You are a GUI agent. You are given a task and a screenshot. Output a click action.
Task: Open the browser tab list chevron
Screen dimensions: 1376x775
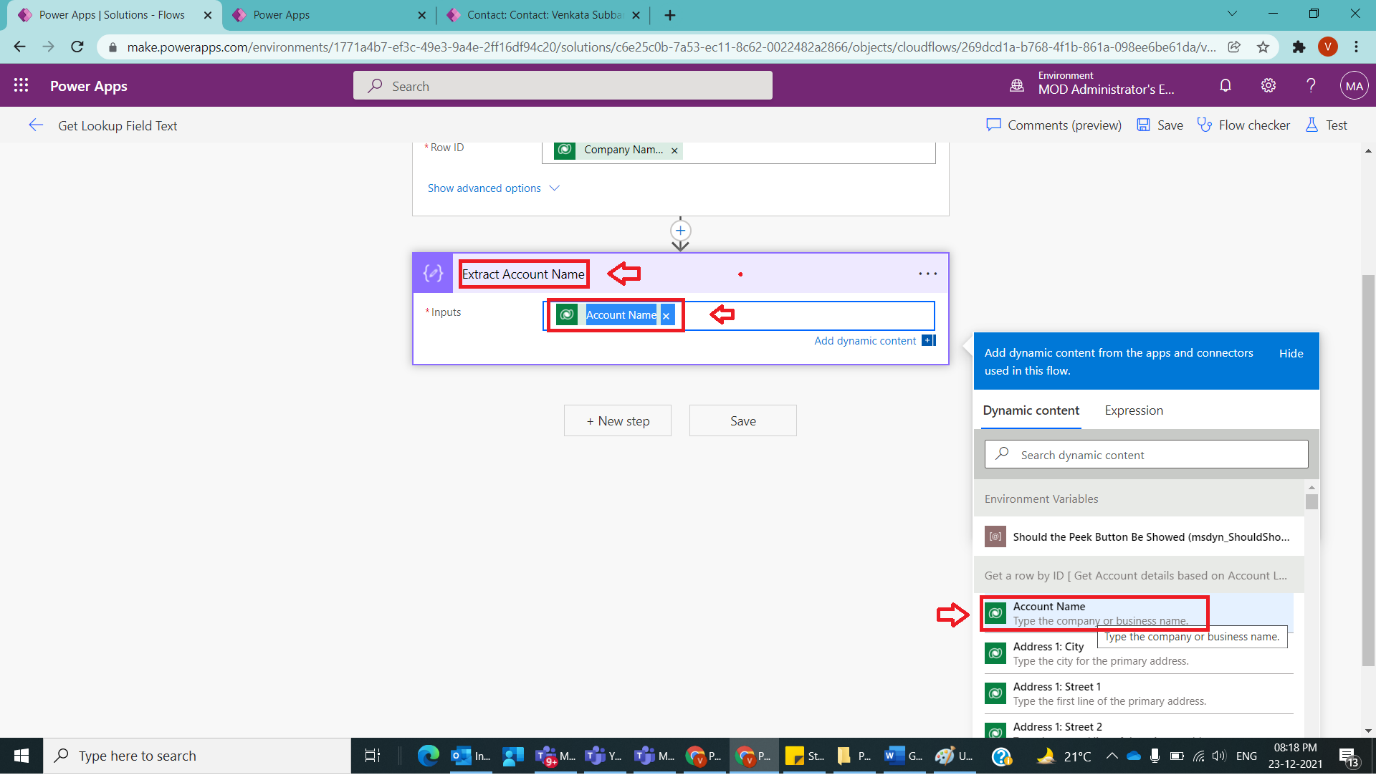click(1232, 15)
